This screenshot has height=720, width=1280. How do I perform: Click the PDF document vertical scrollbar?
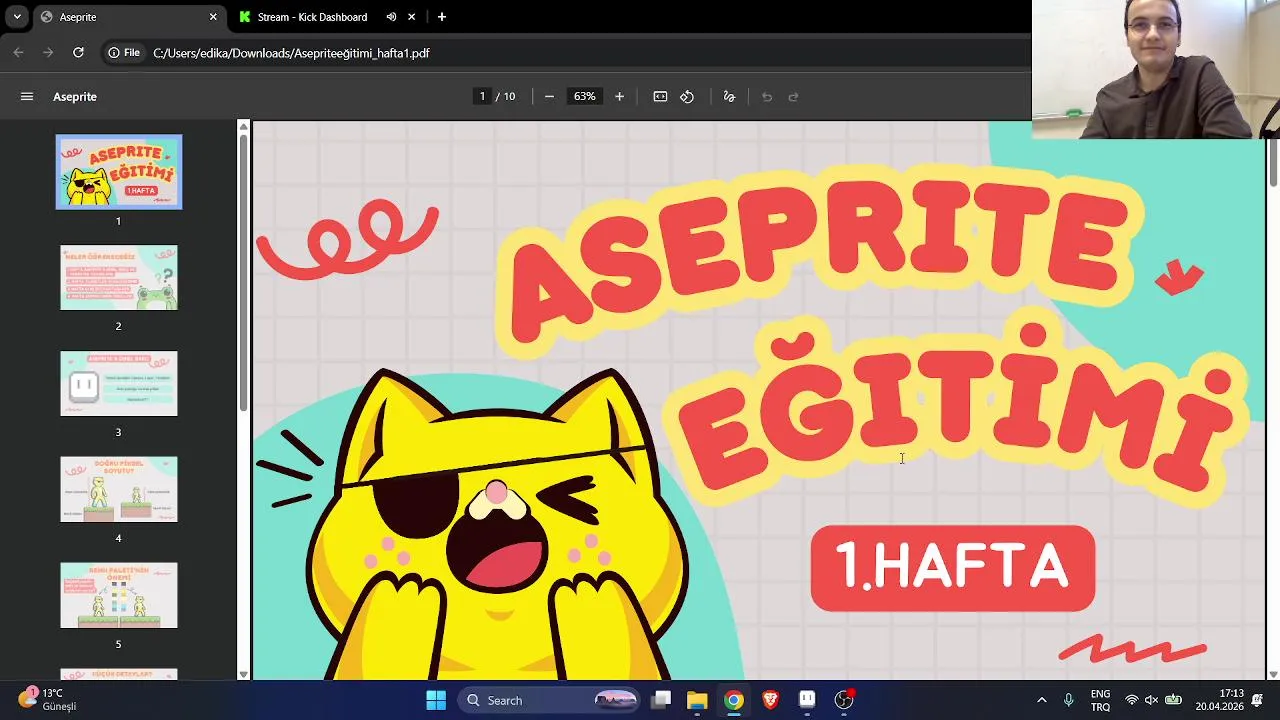point(1273,160)
